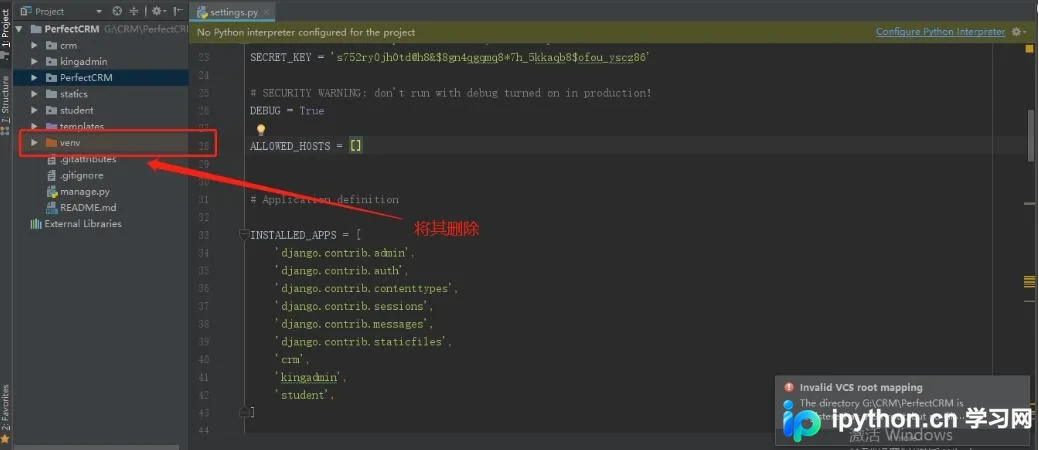
Task: Hide the Project tool window panel
Action: 178,11
